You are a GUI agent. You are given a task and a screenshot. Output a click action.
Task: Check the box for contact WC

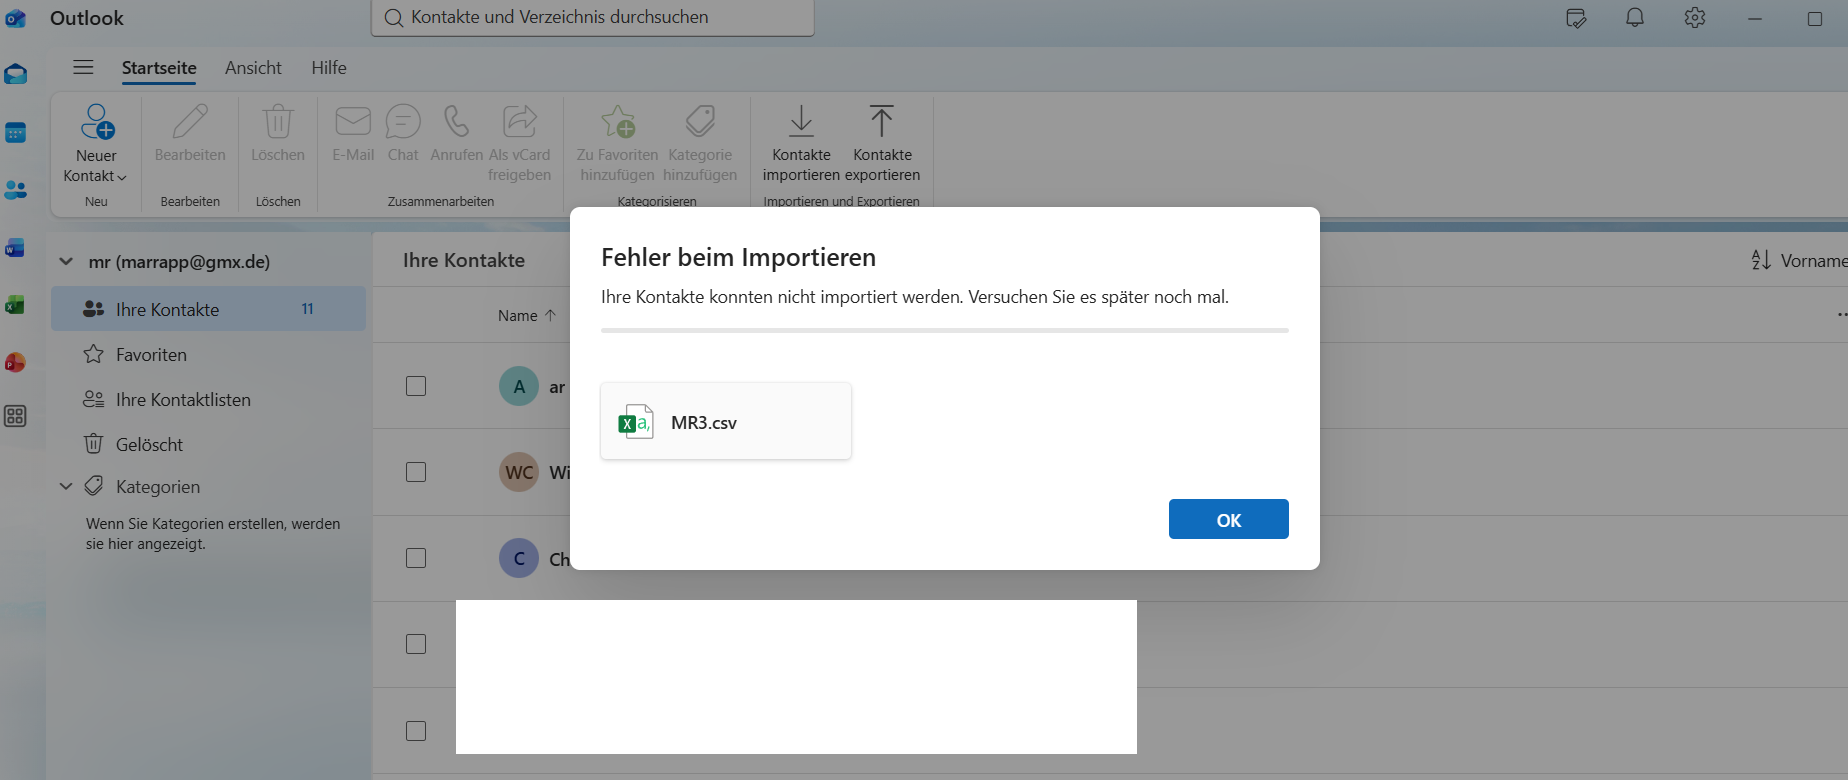416,472
